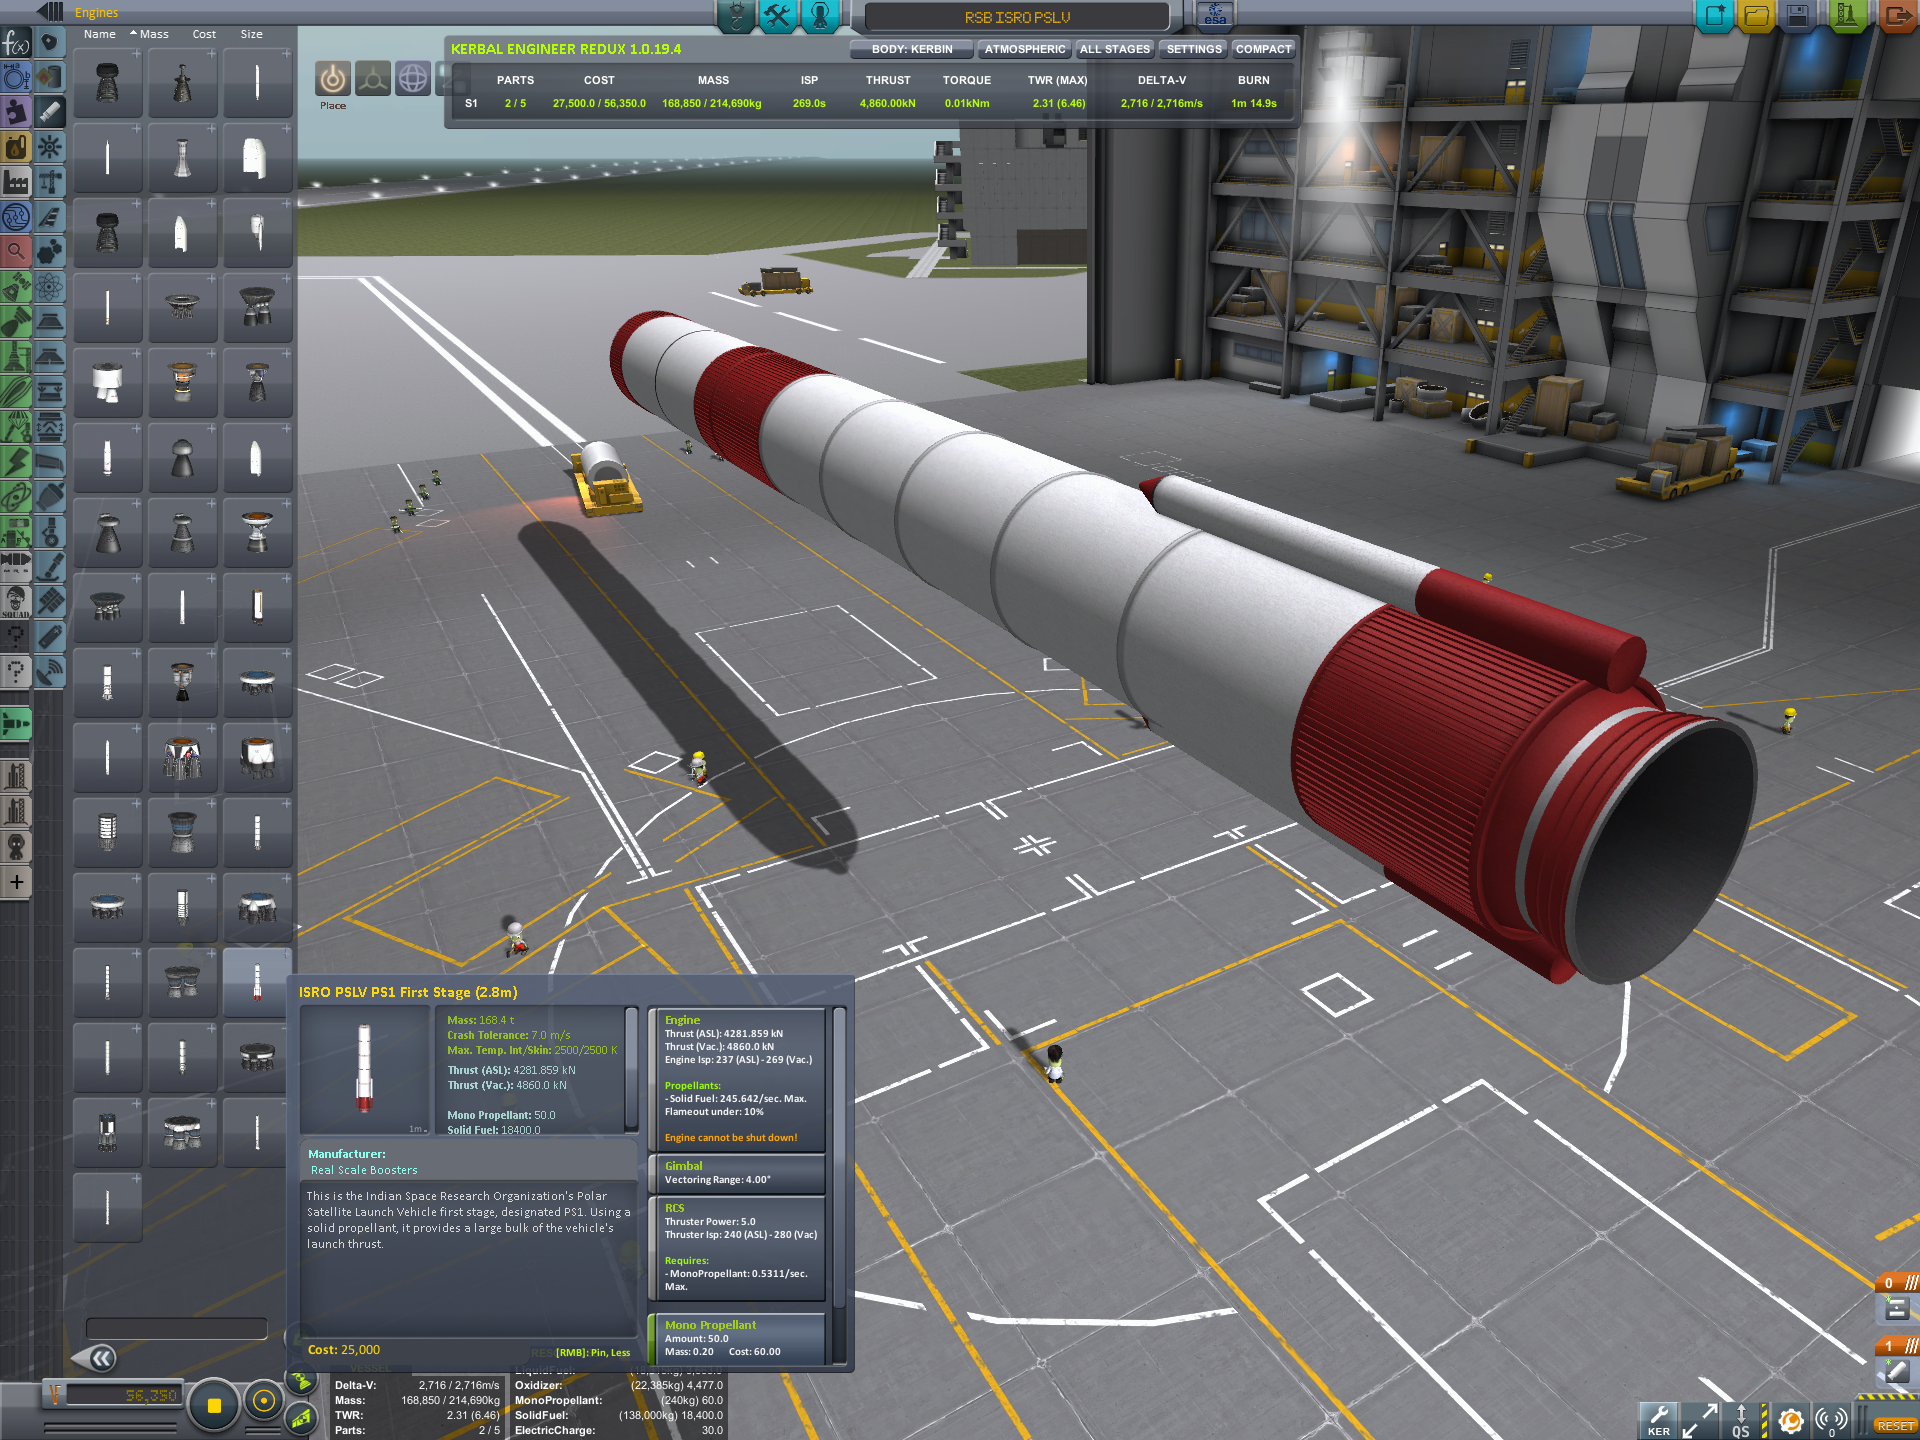Screen dimensions: 1920x1440
Task: Select the ISRO PSLV PS1 part thumbnail
Action: point(257,982)
